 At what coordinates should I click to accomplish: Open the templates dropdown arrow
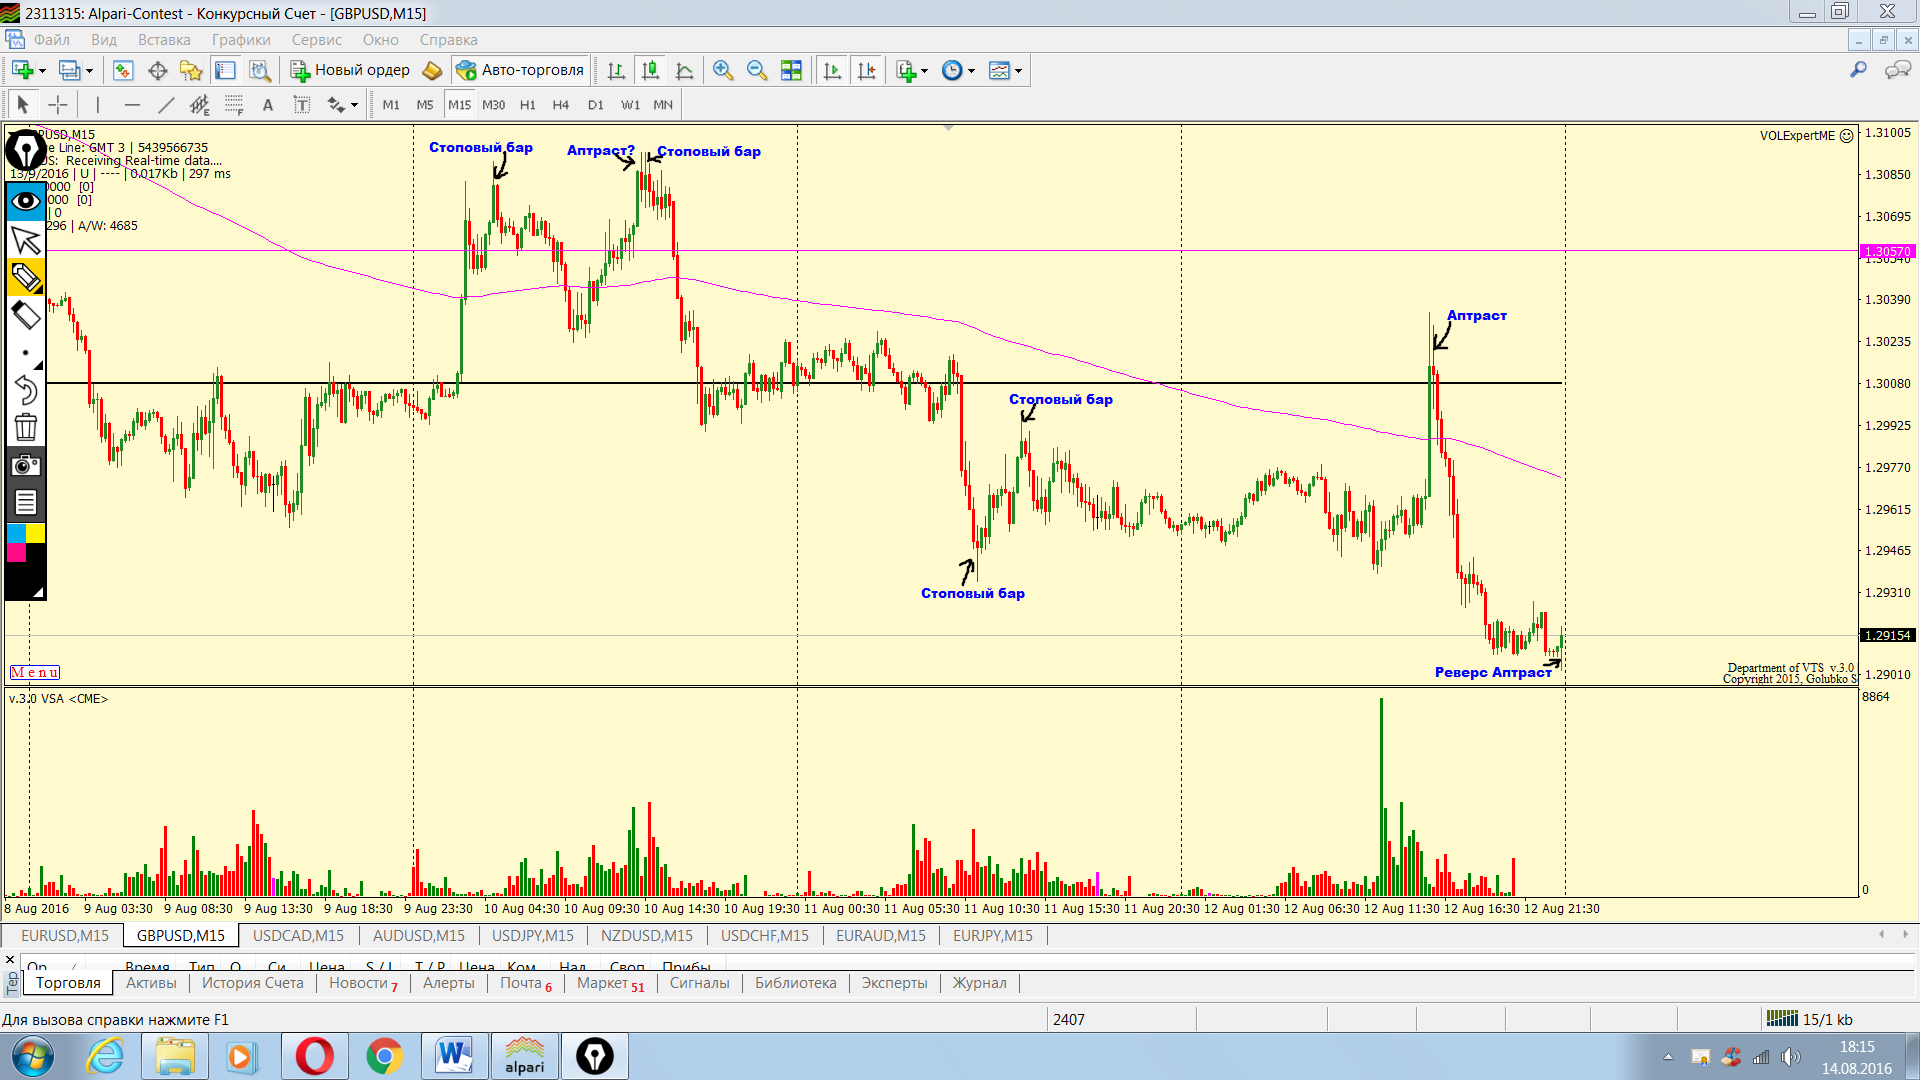tap(1018, 71)
